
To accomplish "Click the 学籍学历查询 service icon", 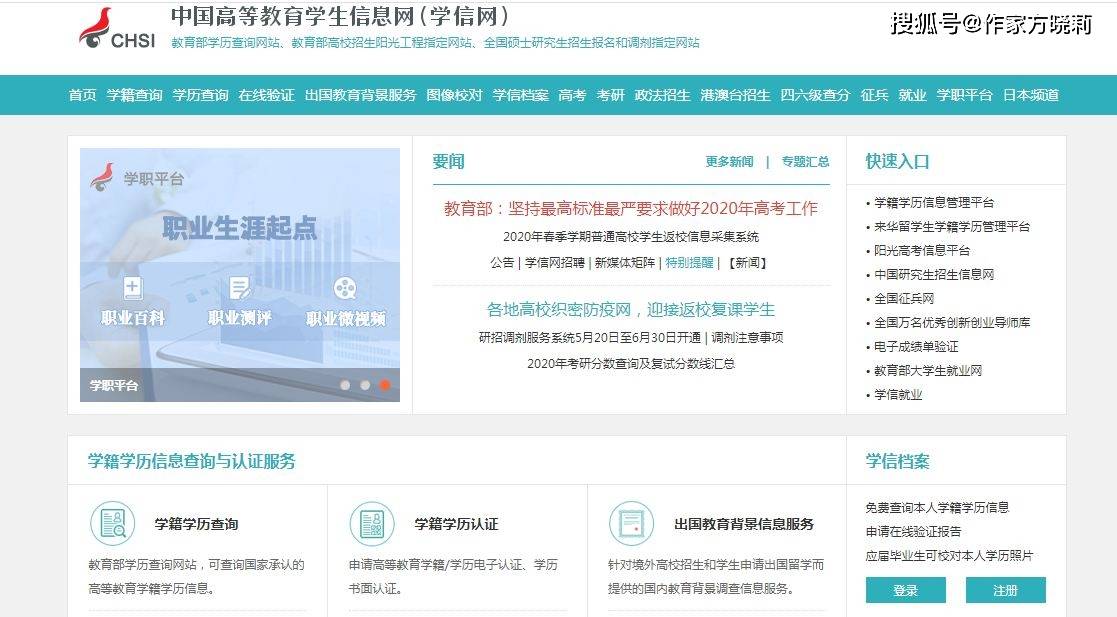I will [x=113, y=524].
